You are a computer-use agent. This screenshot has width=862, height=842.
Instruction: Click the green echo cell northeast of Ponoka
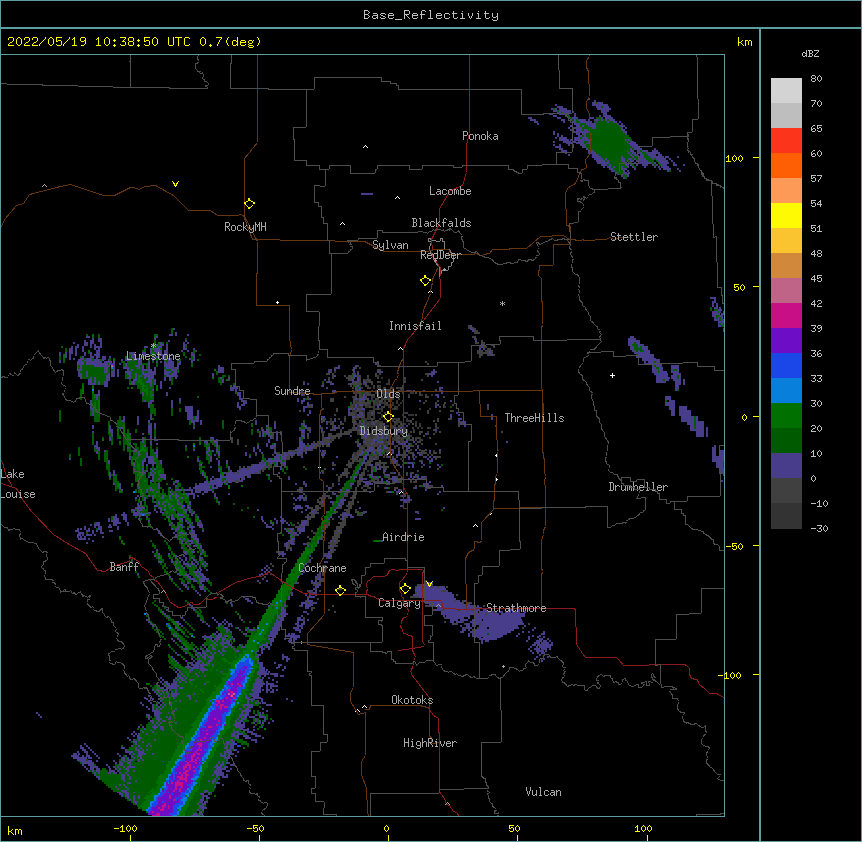[x=608, y=140]
